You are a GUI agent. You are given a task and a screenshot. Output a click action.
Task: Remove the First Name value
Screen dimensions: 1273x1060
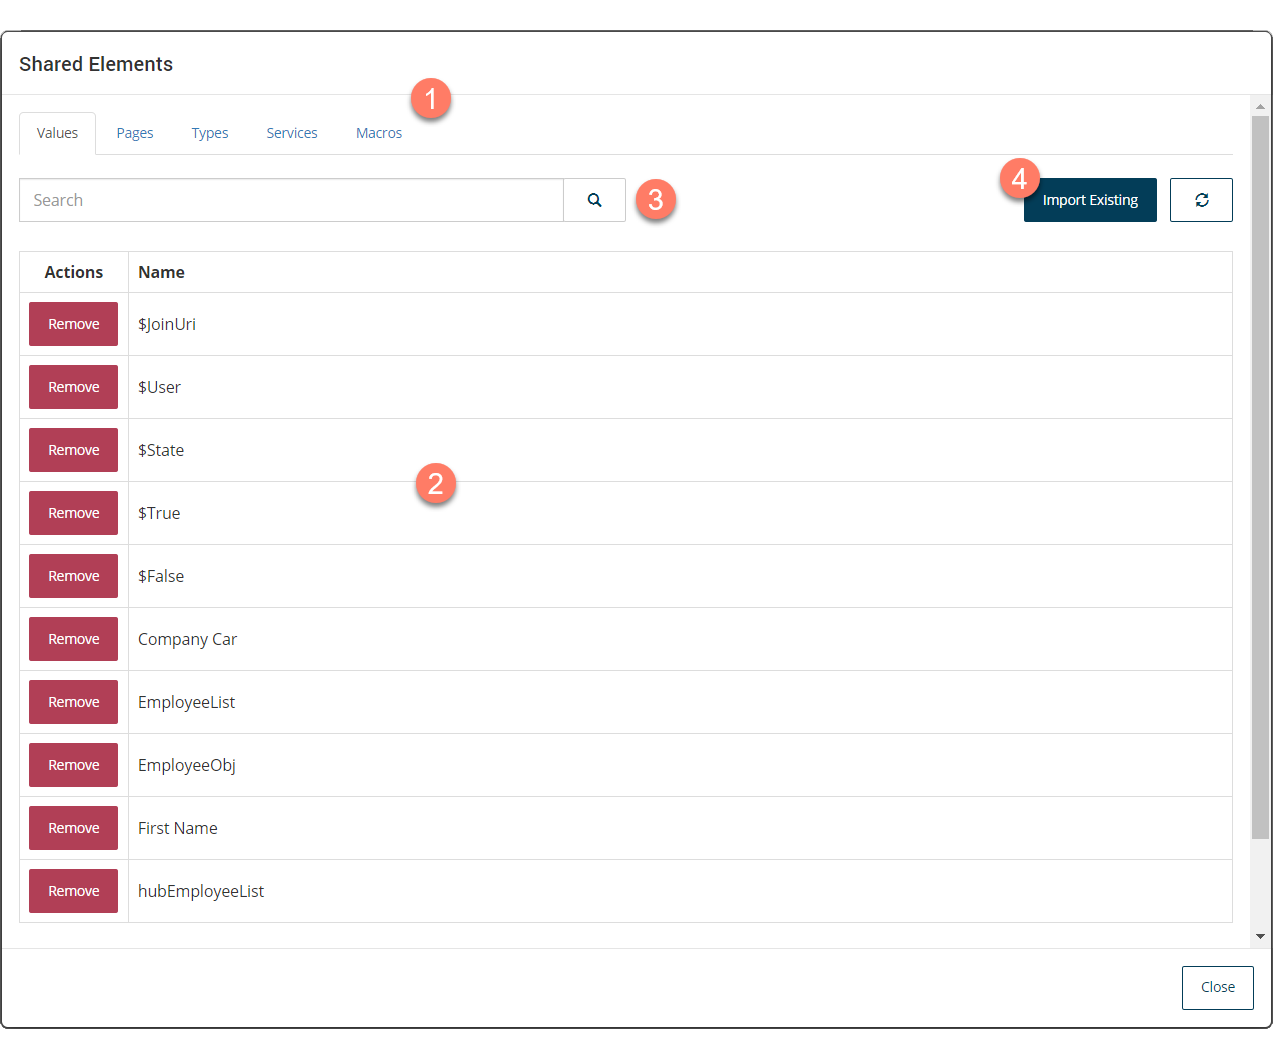(74, 828)
